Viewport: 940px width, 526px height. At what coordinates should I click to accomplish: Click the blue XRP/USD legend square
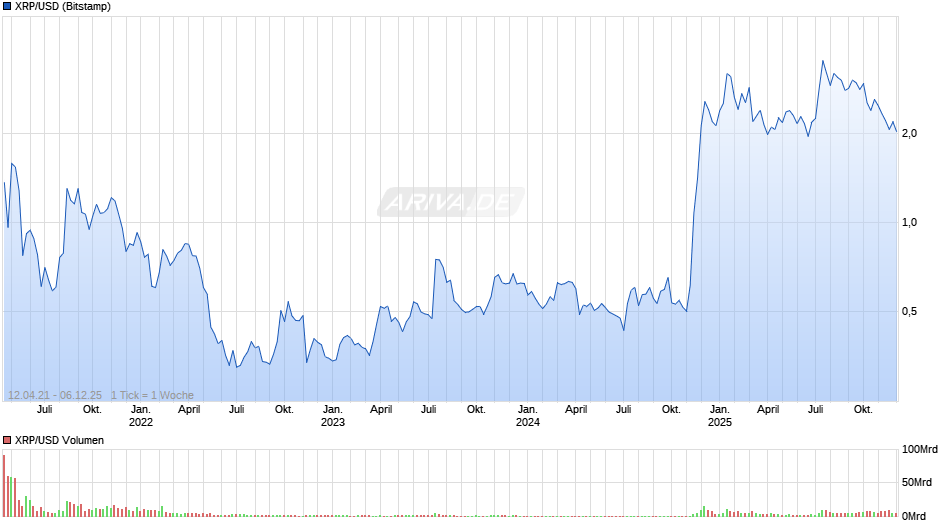click(7, 7)
